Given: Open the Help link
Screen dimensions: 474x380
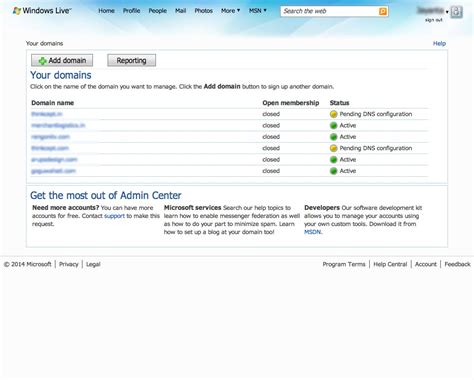Looking at the screenshot, I should click(439, 43).
